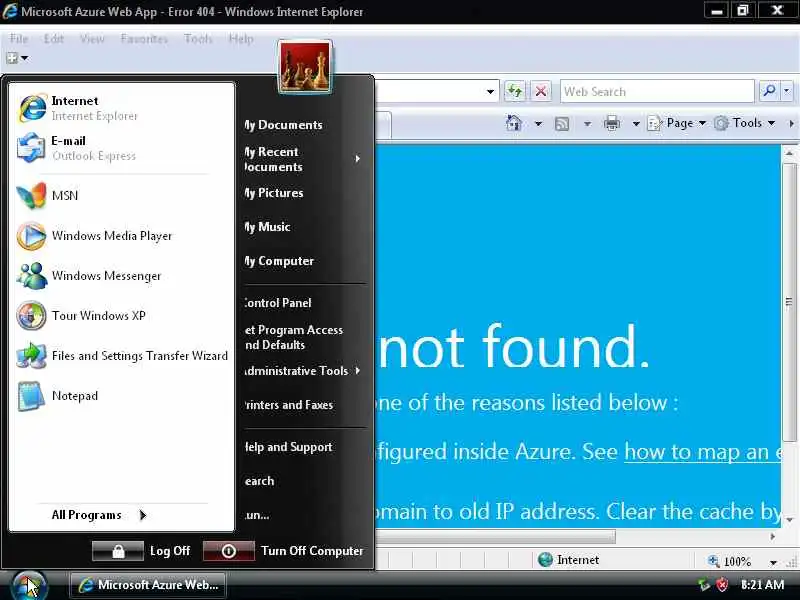Click the magnifier search button
The width and height of the screenshot is (800, 600).
click(769, 91)
